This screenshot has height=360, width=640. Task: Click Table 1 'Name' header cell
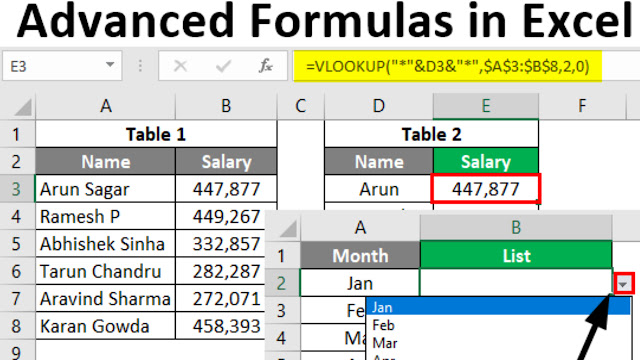pos(106,162)
